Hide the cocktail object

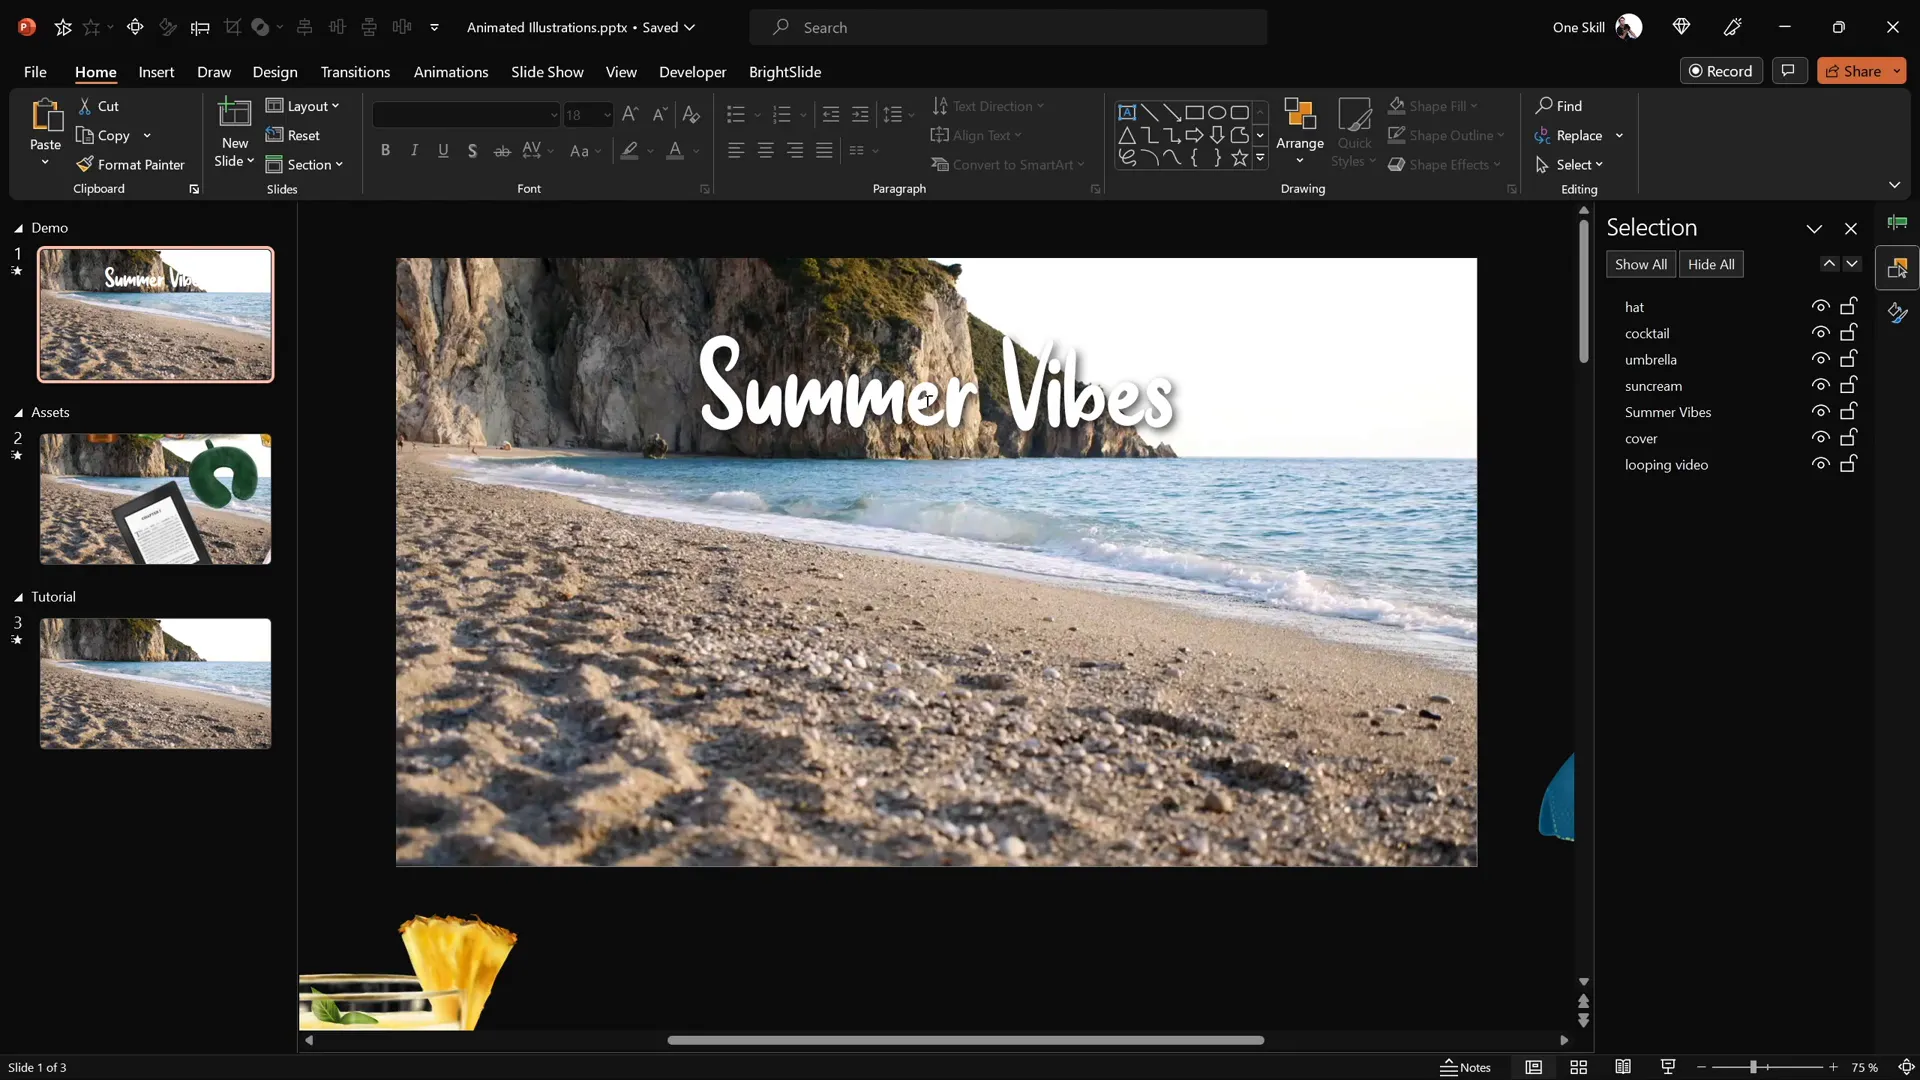pyautogui.click(x=1820, y=332)
